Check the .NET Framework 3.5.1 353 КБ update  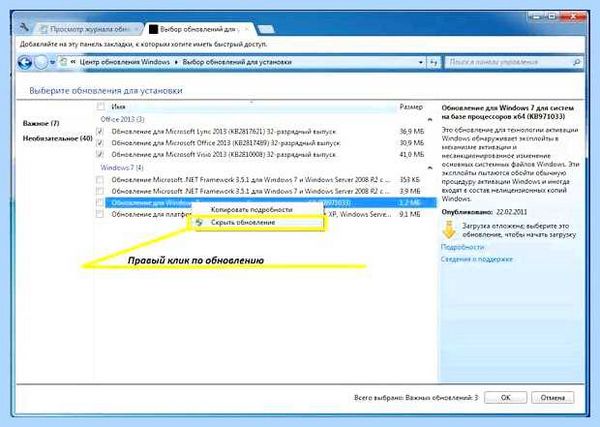pyautogui.click(x=100, y=179)
